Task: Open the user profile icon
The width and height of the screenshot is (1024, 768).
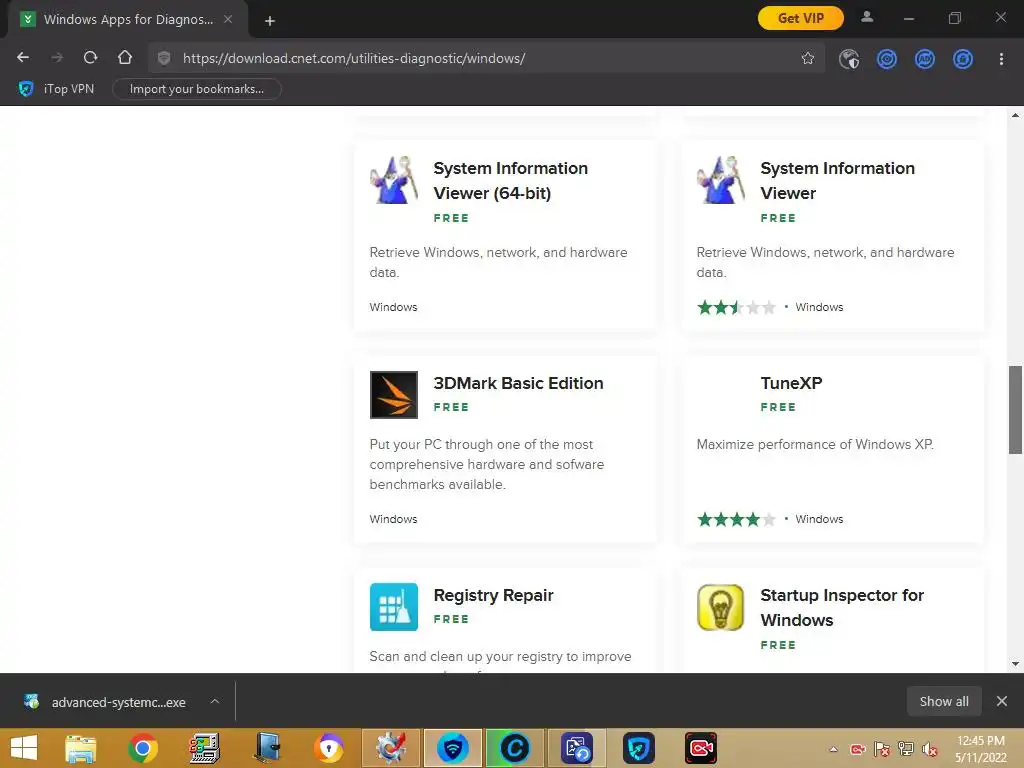Action: [867, 18]
